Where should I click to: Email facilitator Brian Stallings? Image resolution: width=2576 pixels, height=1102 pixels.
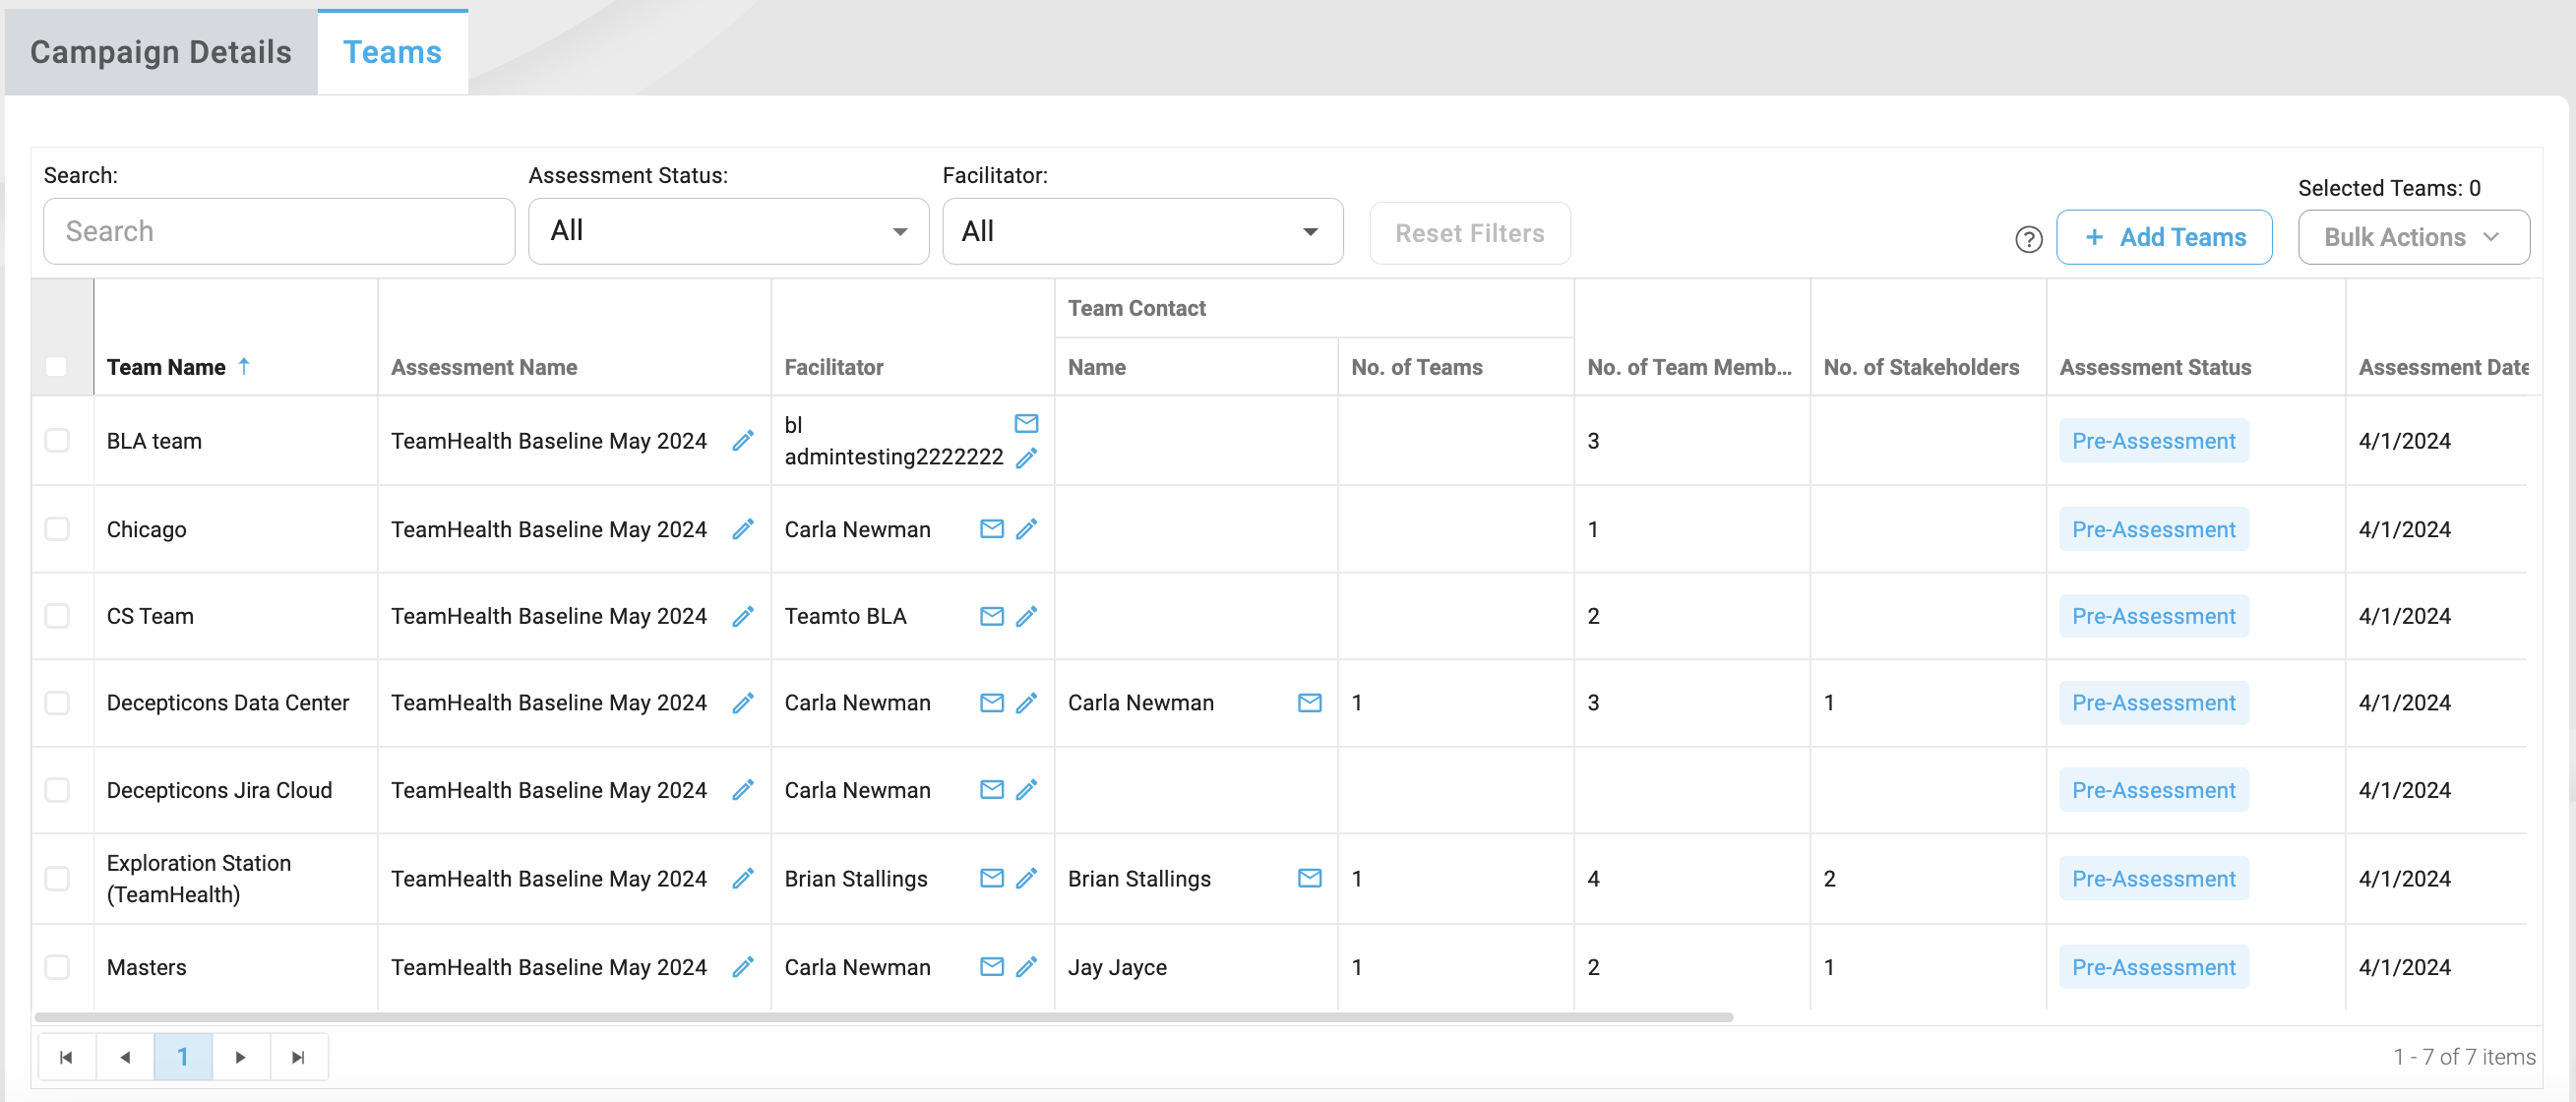[991, 877]
